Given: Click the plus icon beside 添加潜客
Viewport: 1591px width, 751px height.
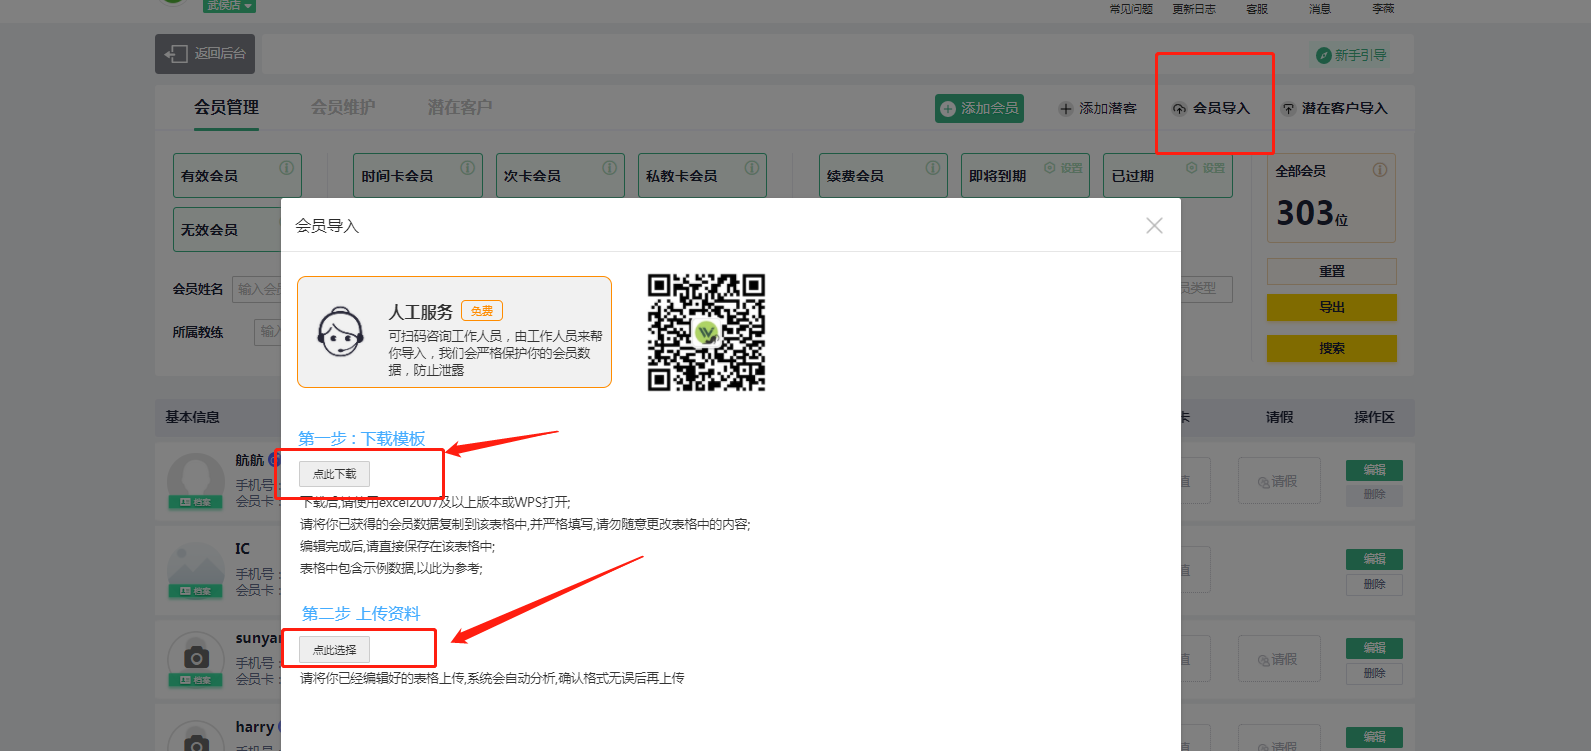Looking at the screenshot, I should coord(1066,109).
